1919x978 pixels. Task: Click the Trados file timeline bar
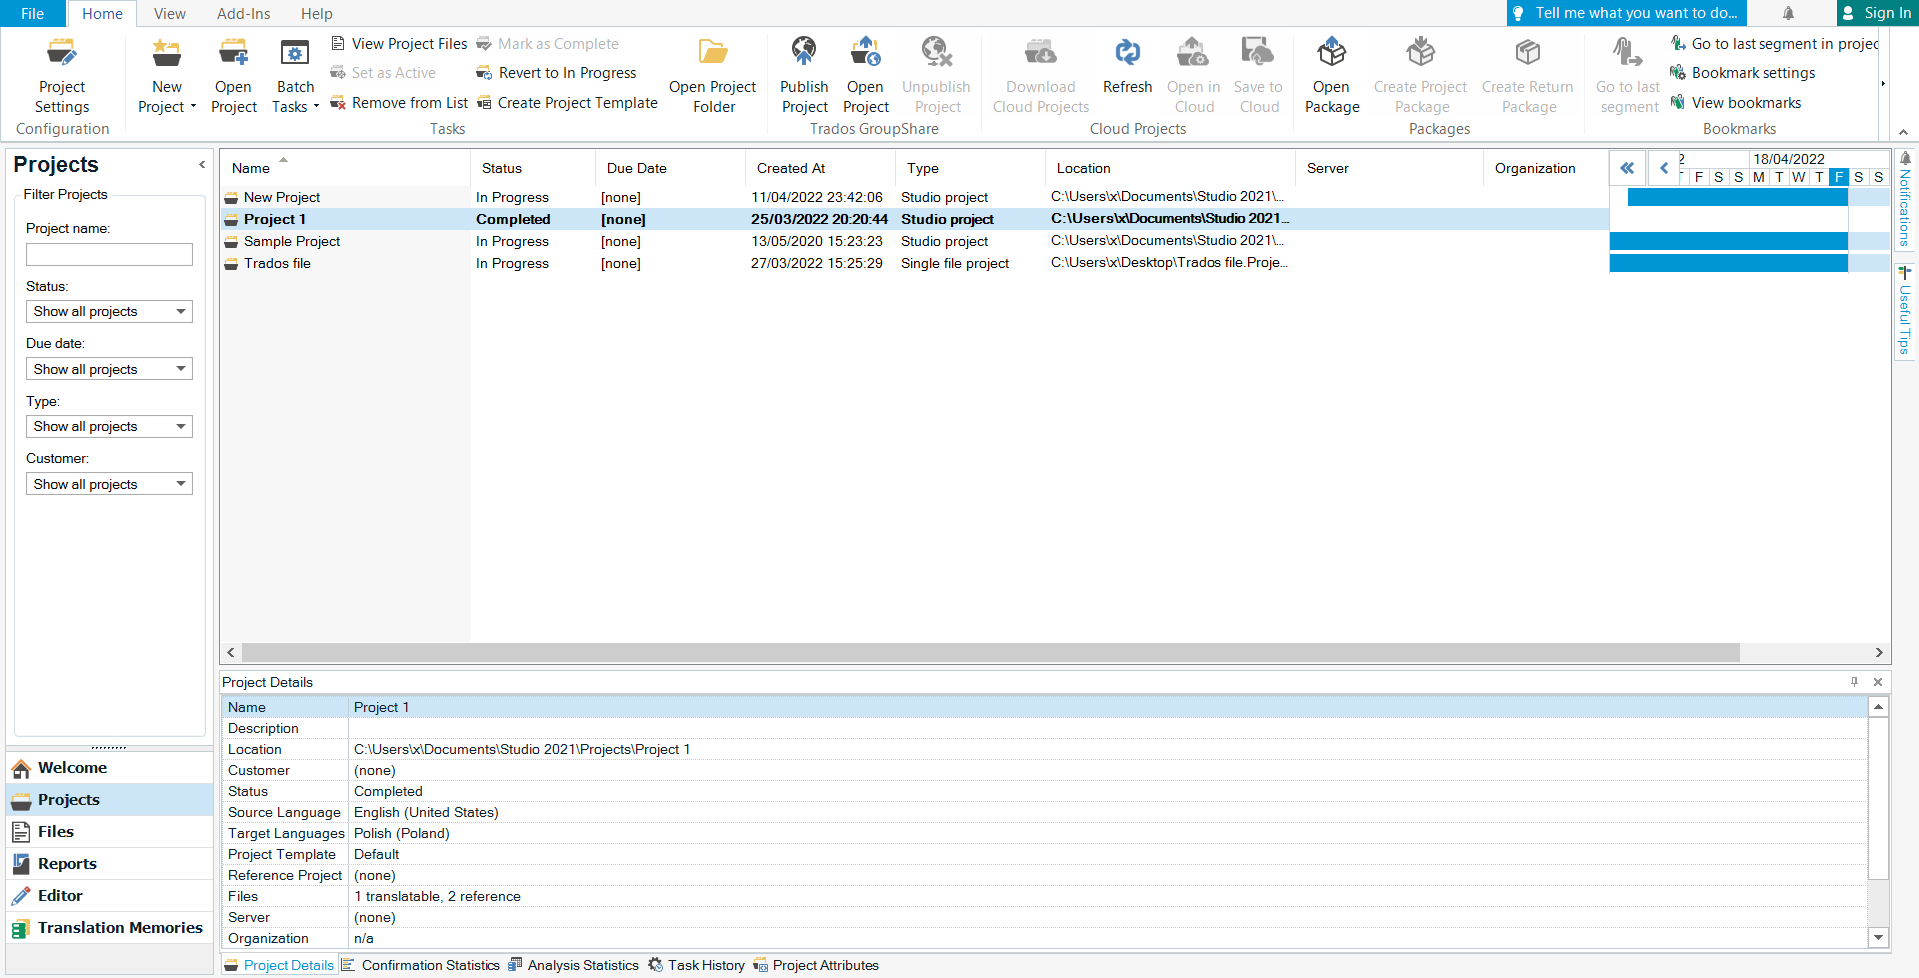(x=1728, y=263)
